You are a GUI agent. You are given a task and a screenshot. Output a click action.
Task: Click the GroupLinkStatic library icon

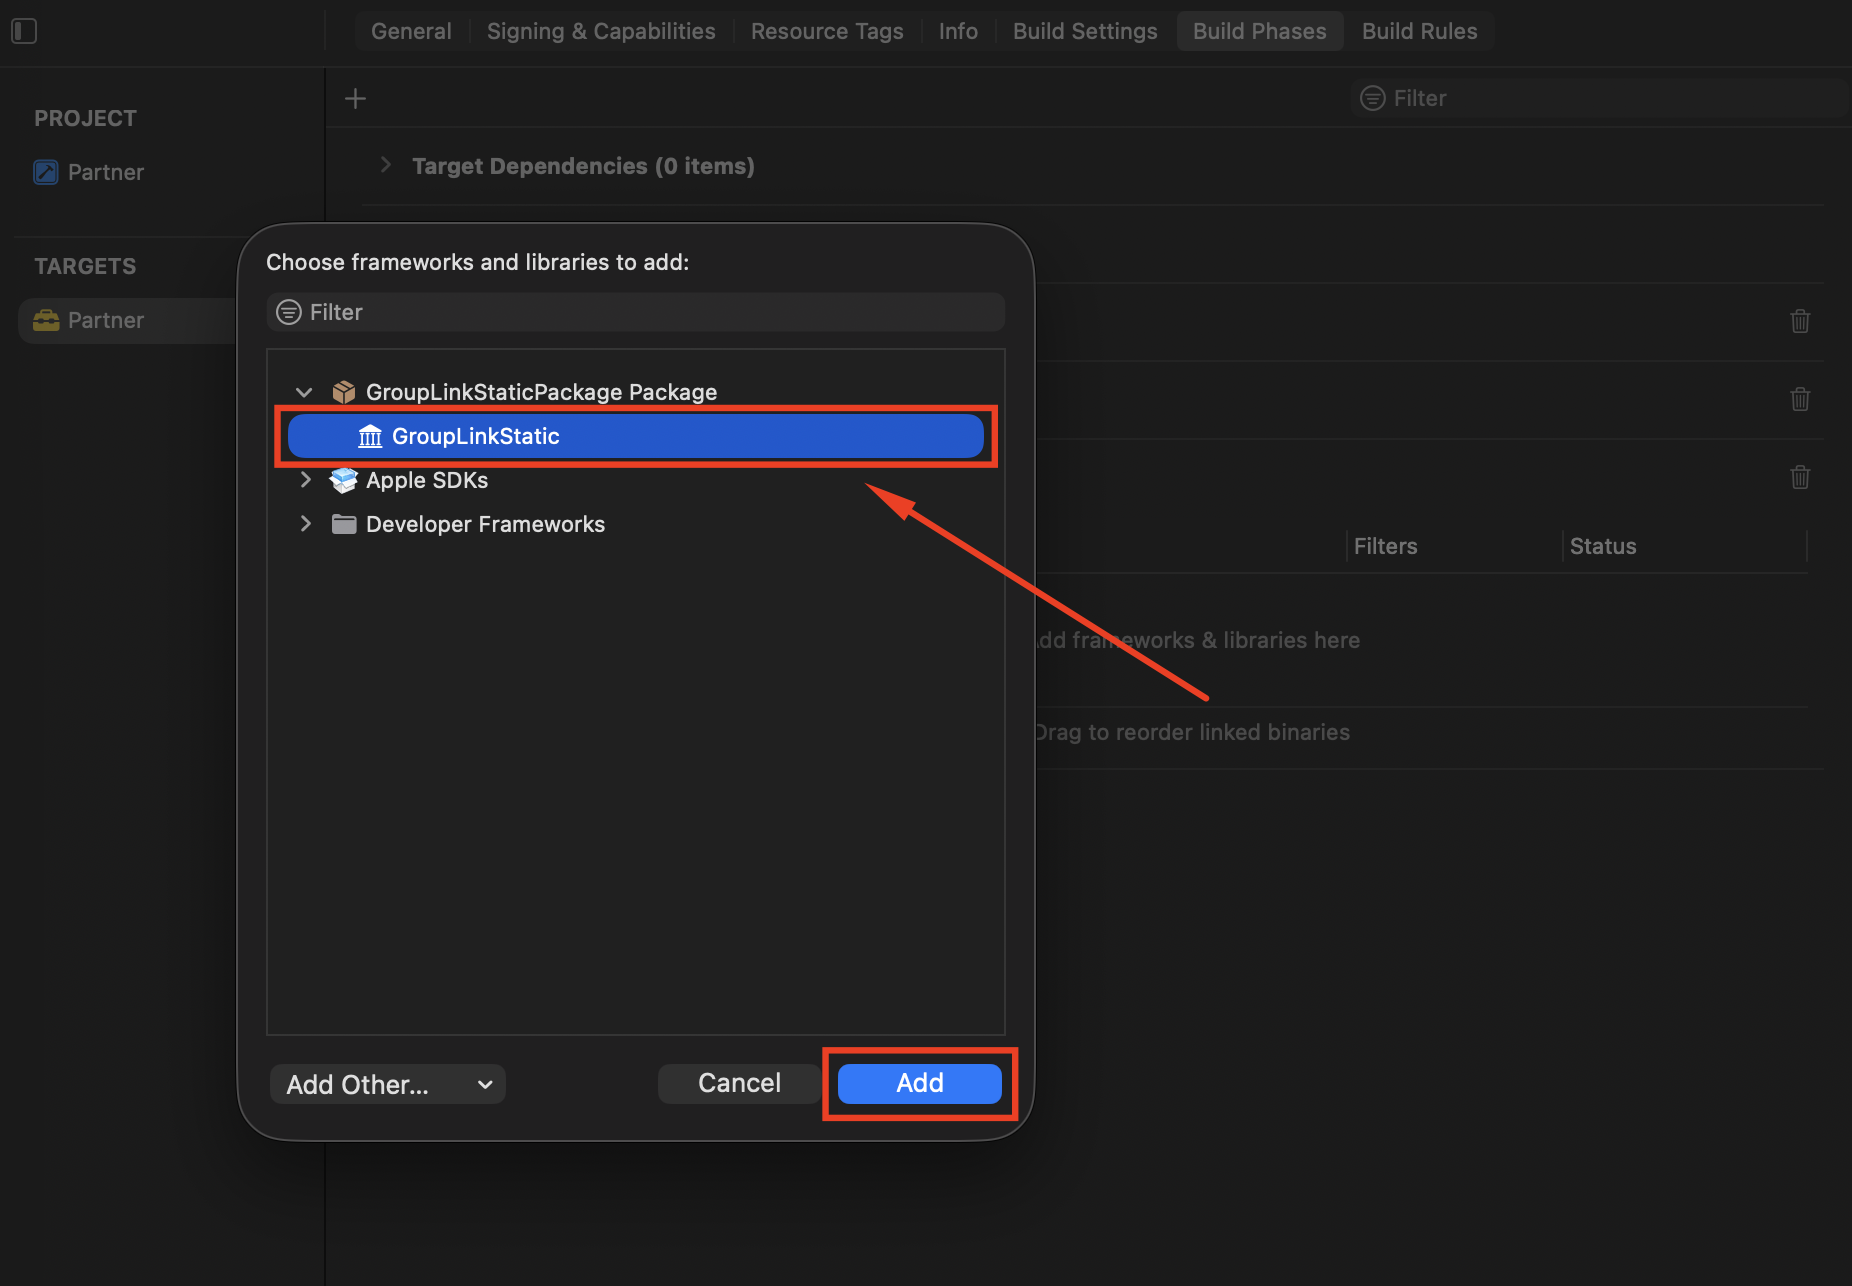pyautogui.click(x=370, y=436)
